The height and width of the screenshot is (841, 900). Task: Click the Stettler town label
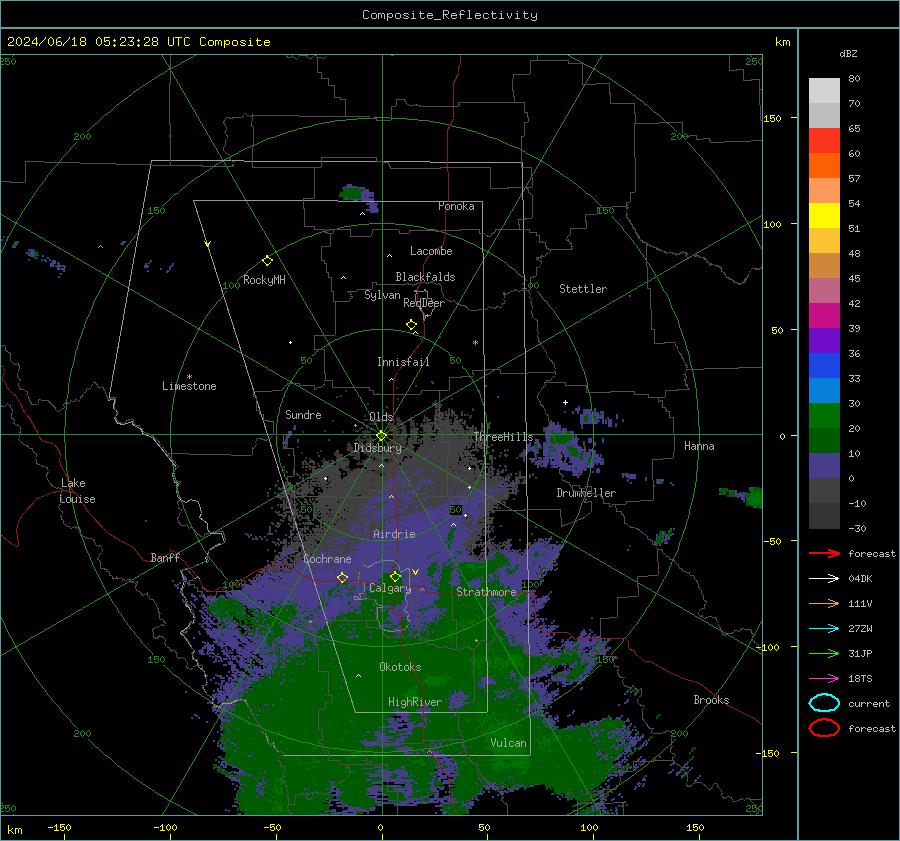coord(583,289)
